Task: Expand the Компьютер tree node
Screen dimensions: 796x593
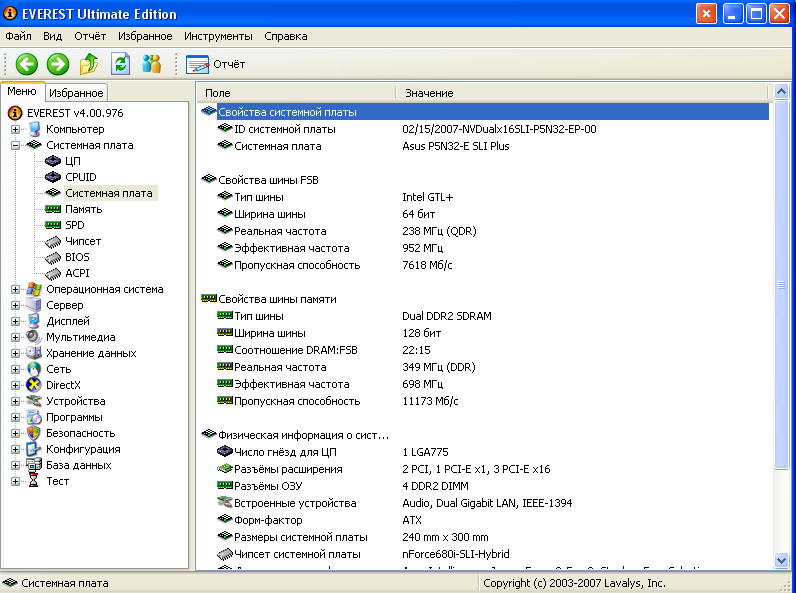Action: tap(15, 129)
